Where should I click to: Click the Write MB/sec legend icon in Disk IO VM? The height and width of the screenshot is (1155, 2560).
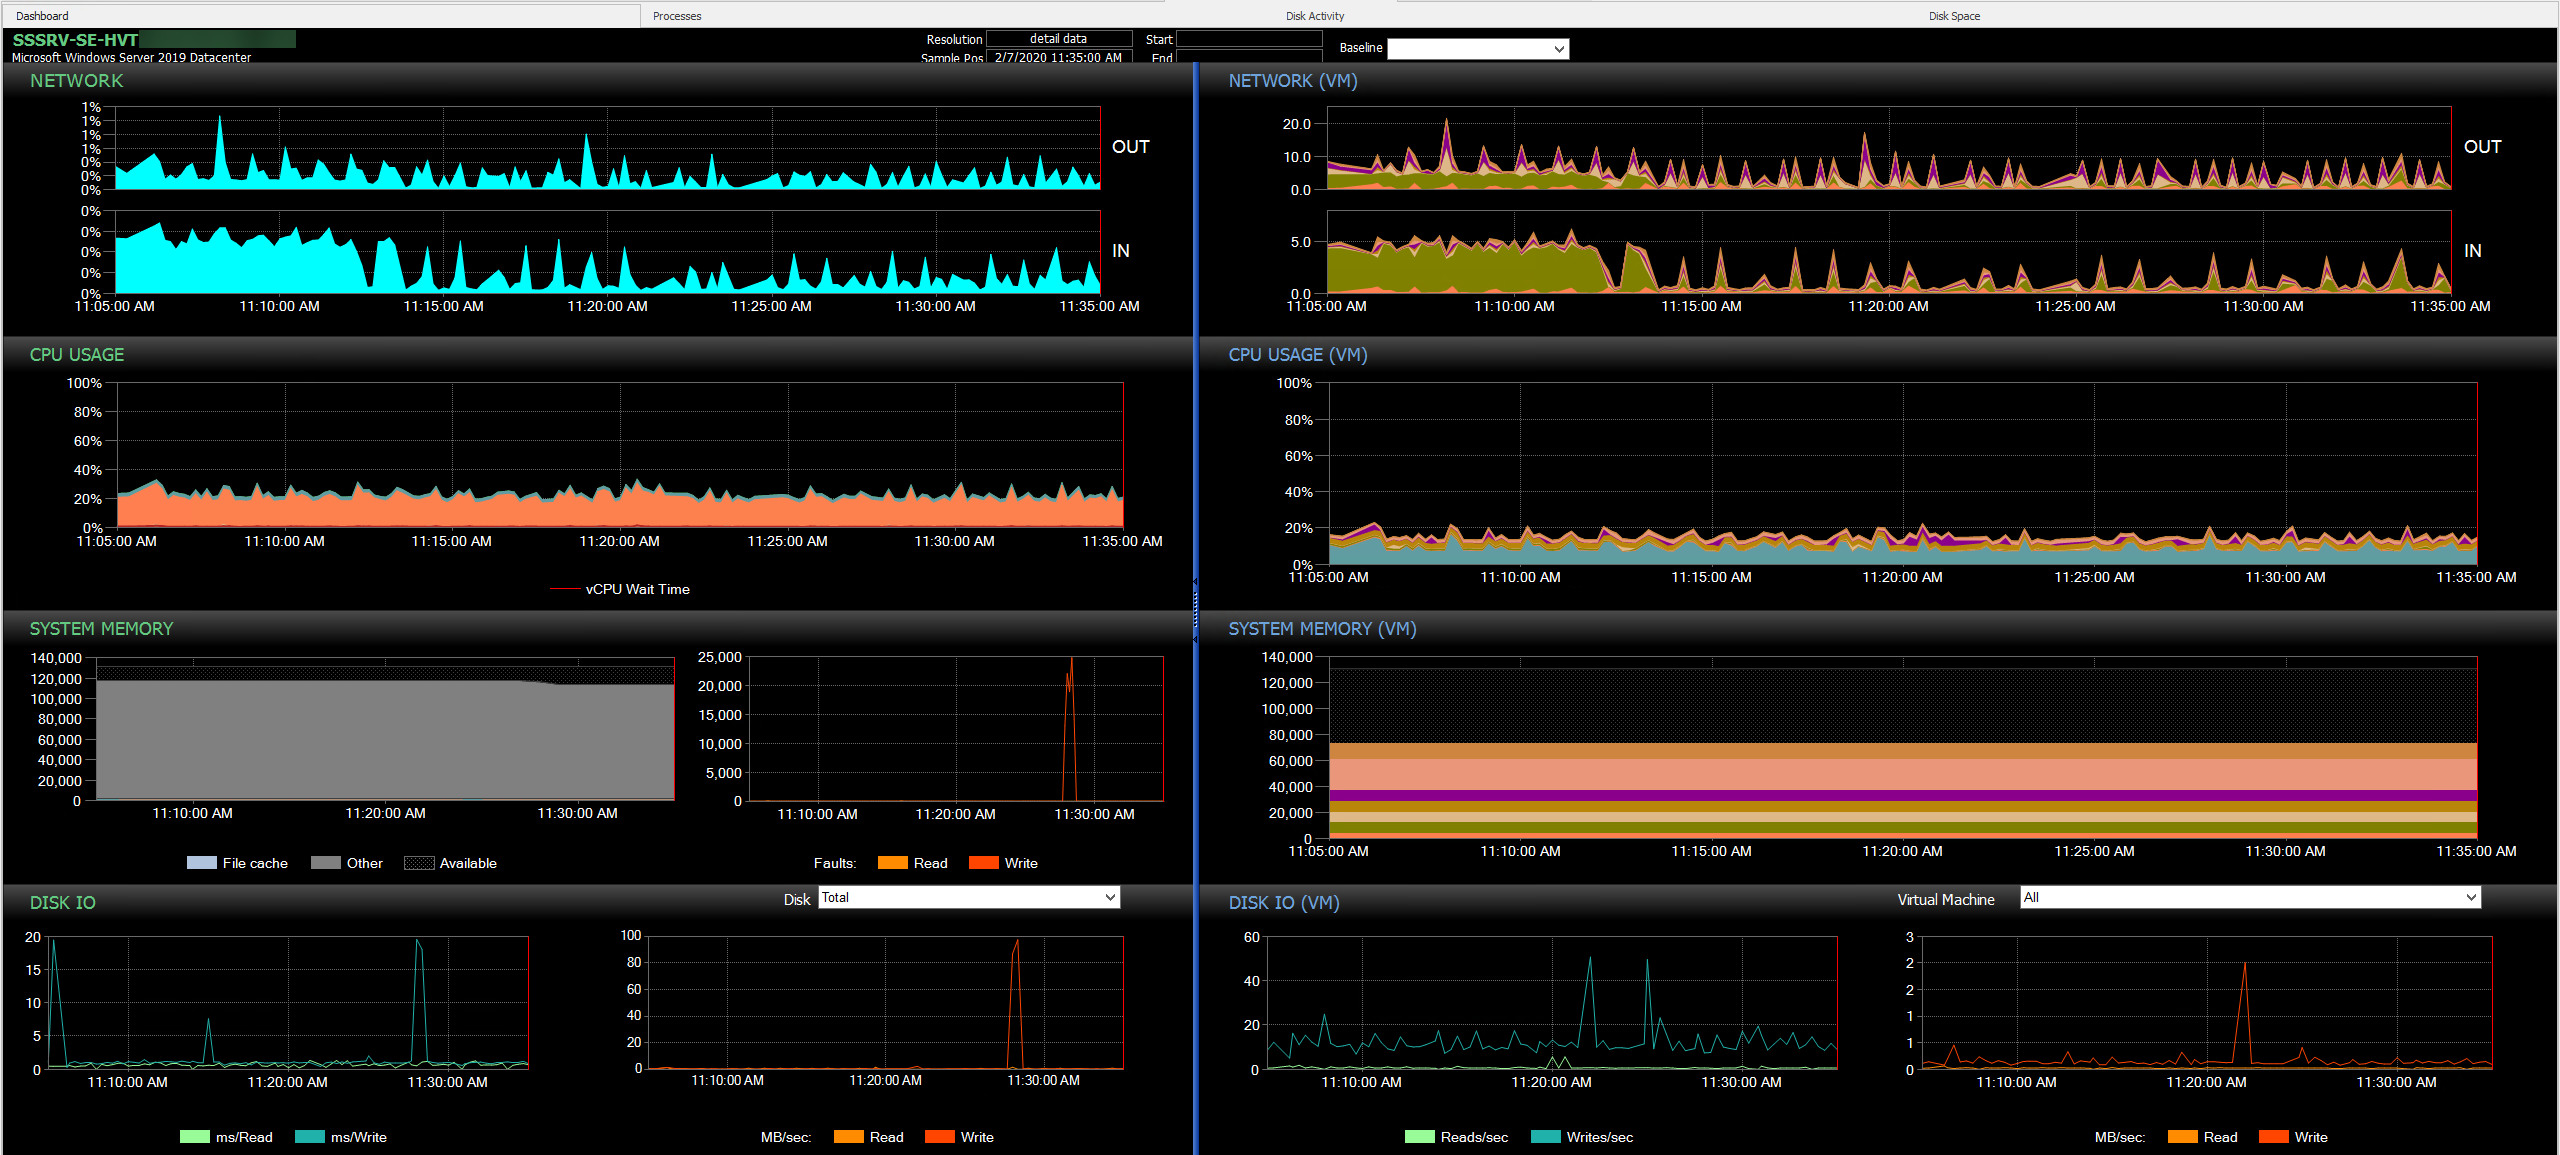[2272, 1136]
